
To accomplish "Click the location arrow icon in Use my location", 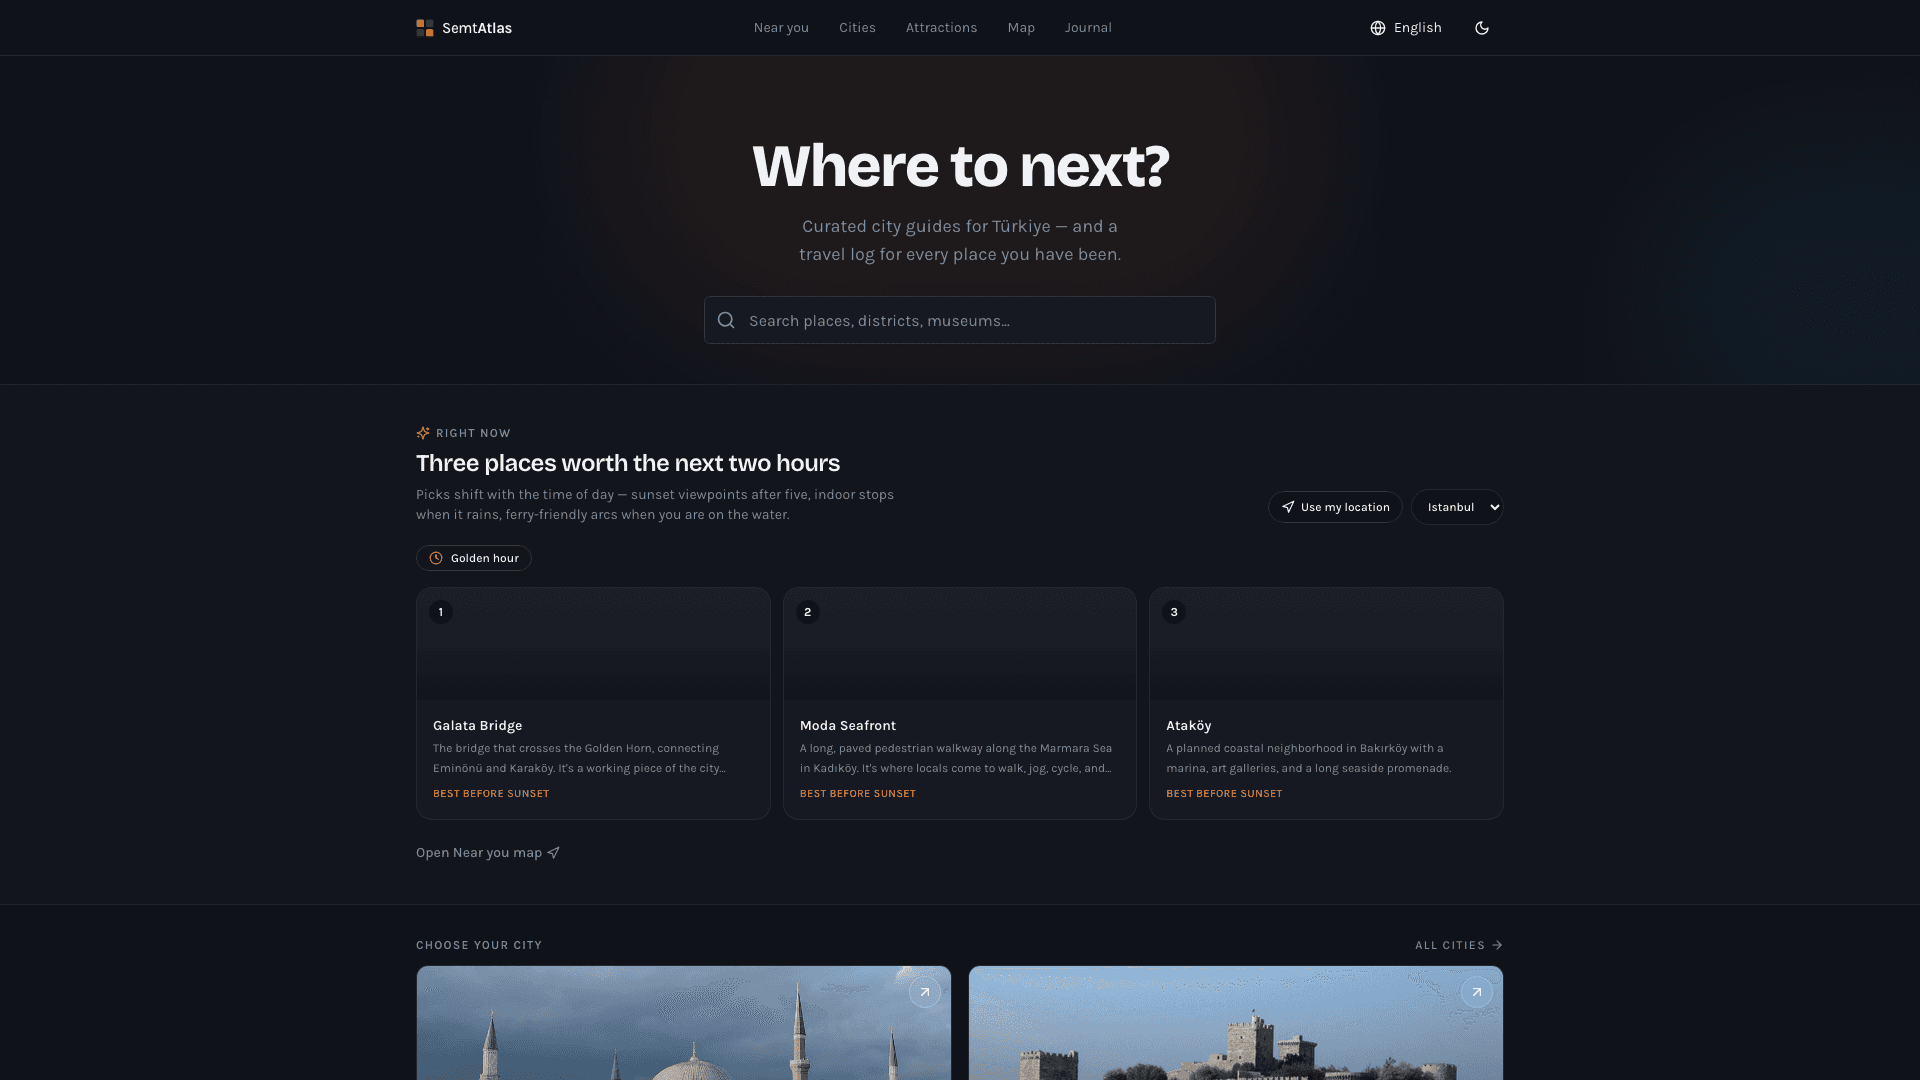I will click(x=1288, y=507).
